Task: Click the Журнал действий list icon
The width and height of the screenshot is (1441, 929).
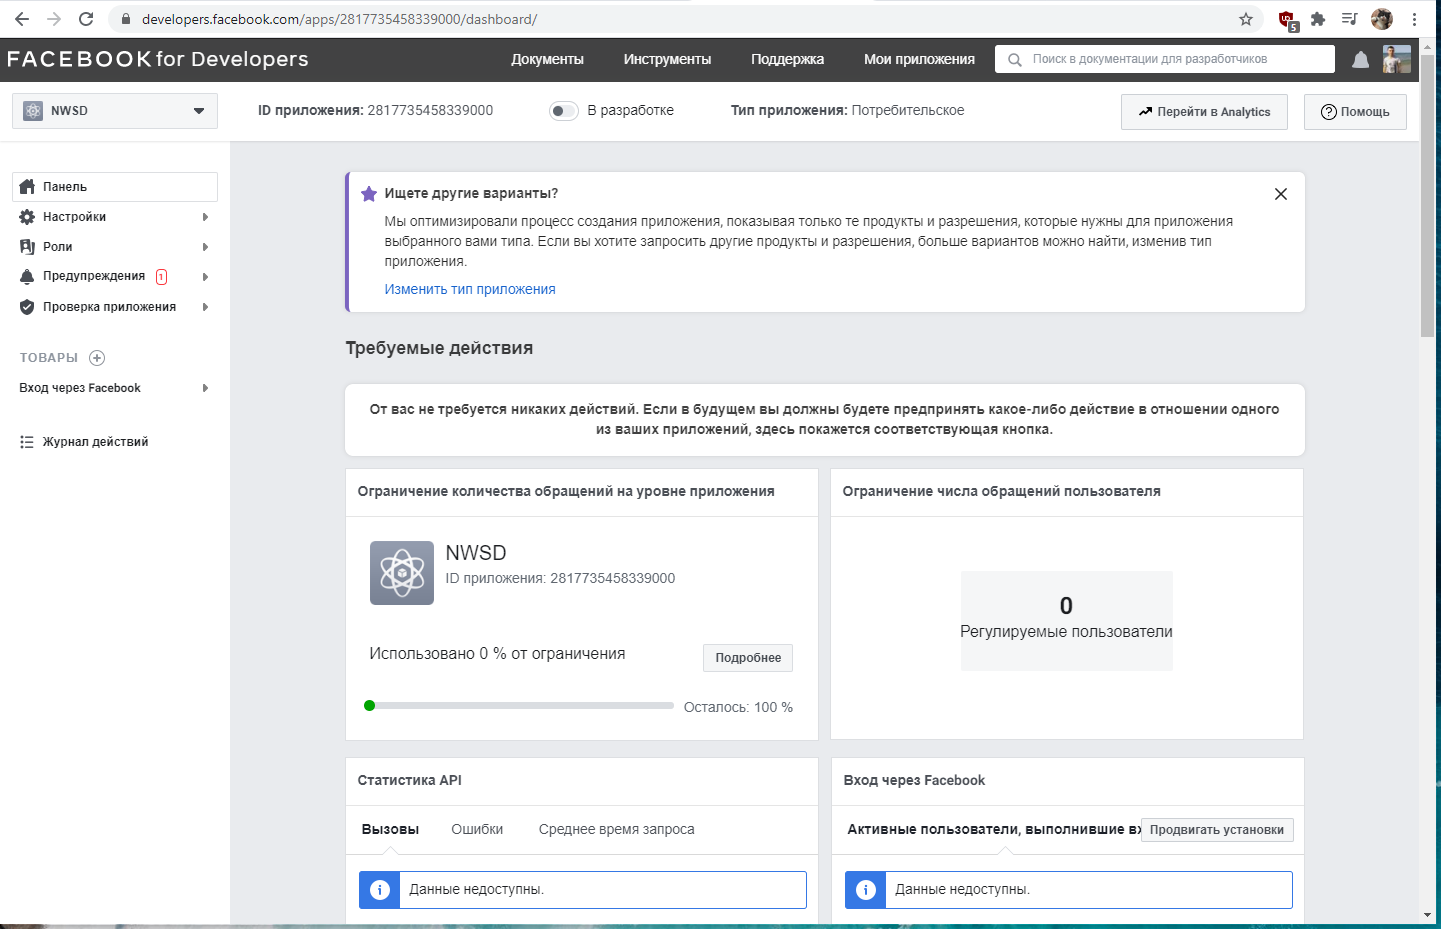Action: click(x=27, y=442)
